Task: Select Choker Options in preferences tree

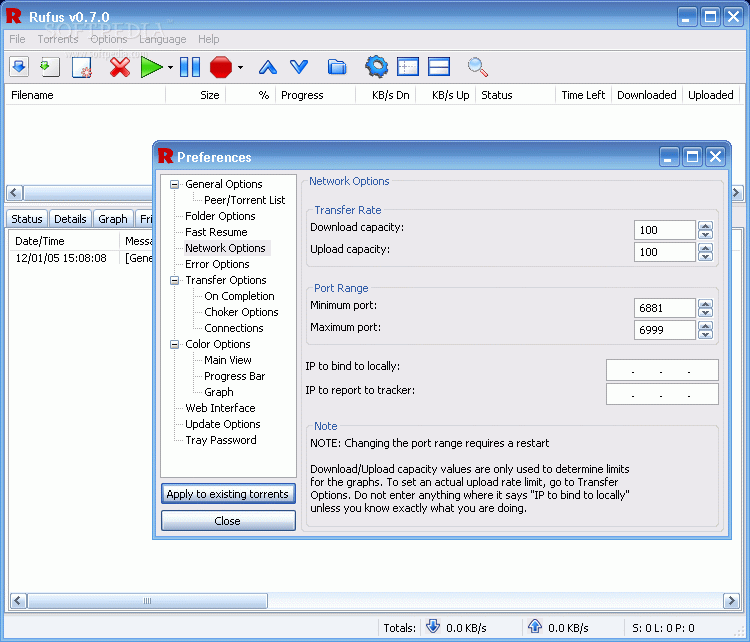Action: (241, 312)
